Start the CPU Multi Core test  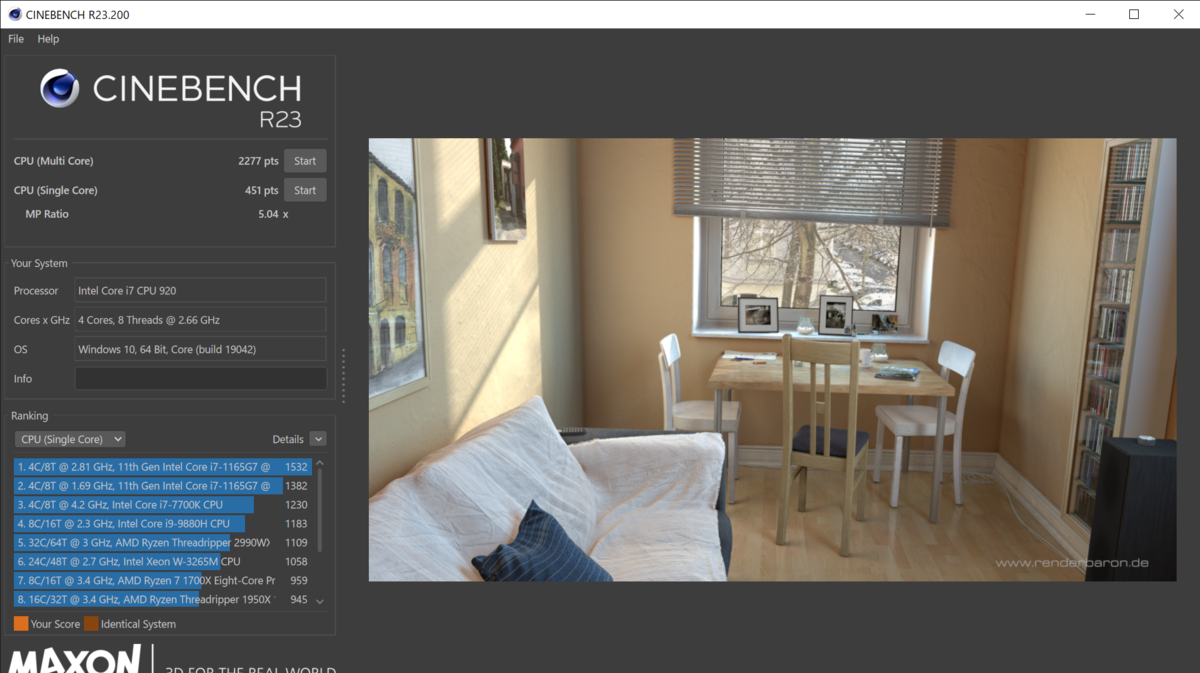click(x=305, y=161)
